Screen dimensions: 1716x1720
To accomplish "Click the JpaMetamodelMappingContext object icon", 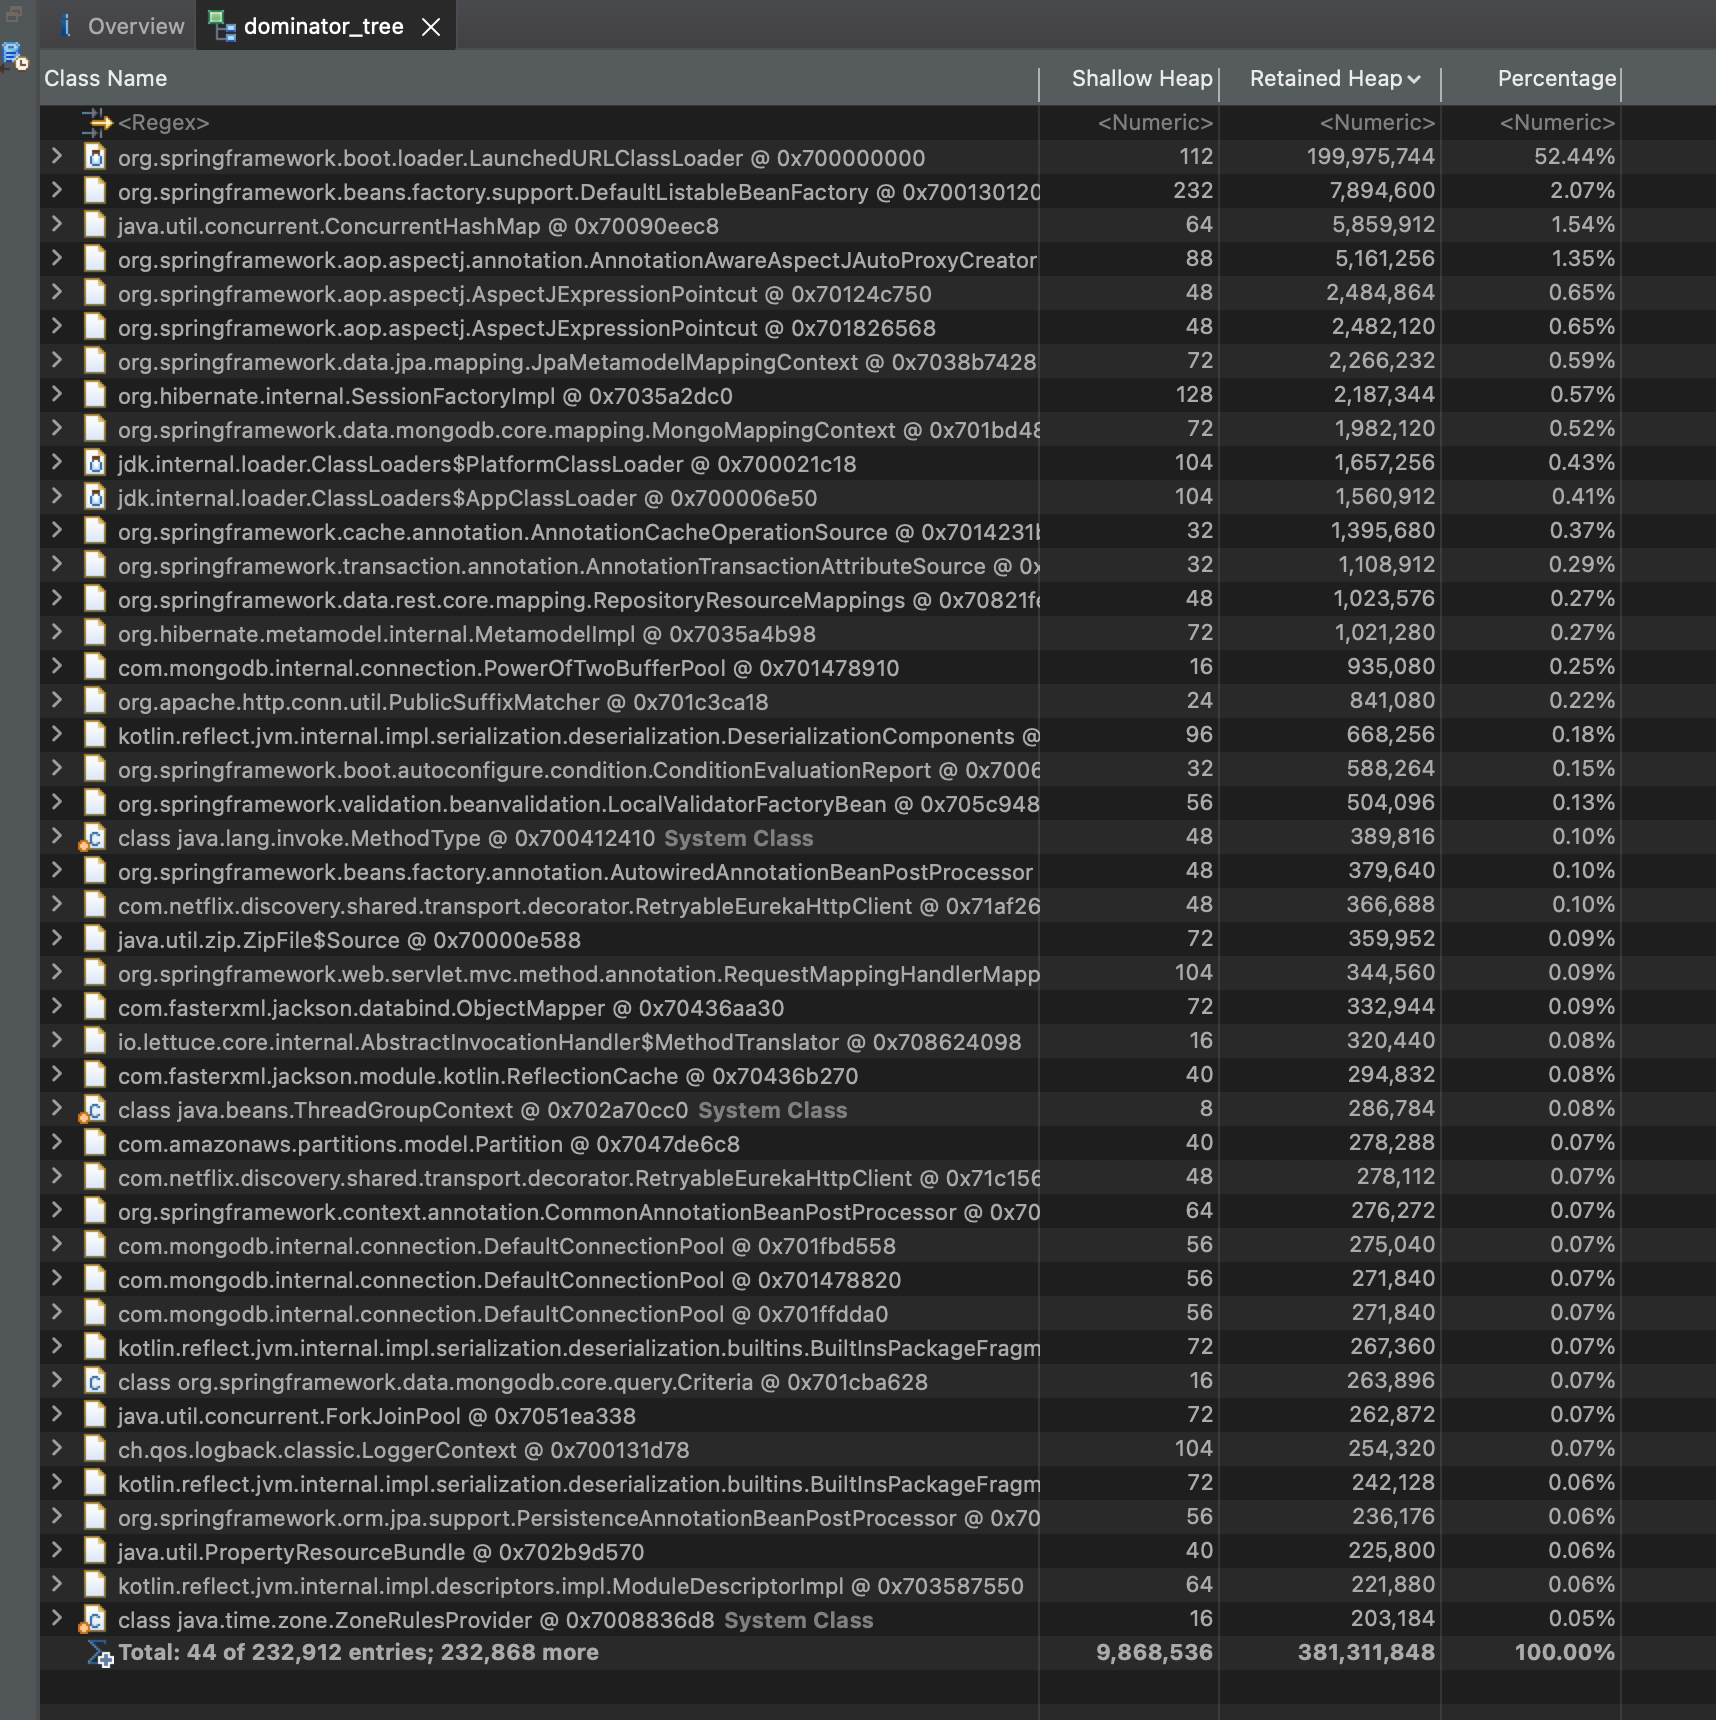I will pos(95,361).
